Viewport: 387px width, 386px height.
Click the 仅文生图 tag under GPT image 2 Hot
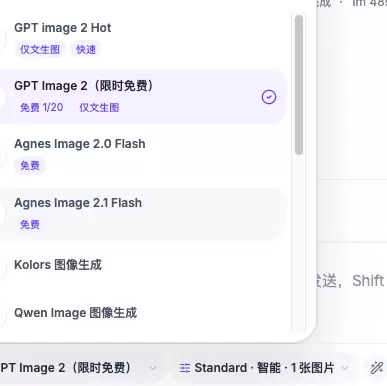40,49
